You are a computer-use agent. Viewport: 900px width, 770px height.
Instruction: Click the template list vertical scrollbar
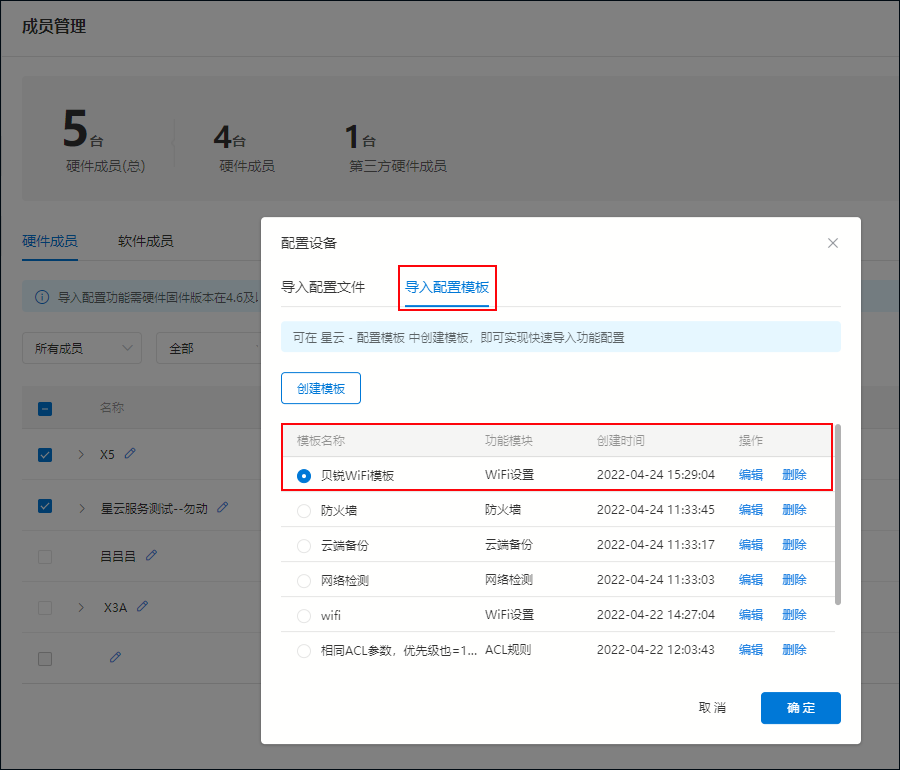tap(838, 515)
